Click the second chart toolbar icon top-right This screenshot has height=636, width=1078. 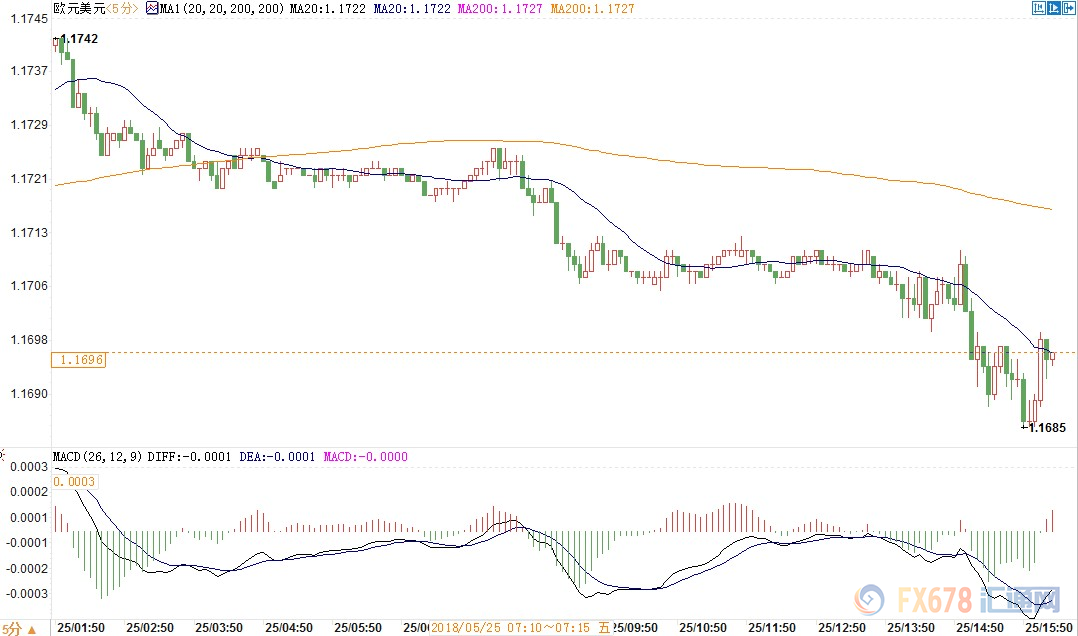(1053, 8)
